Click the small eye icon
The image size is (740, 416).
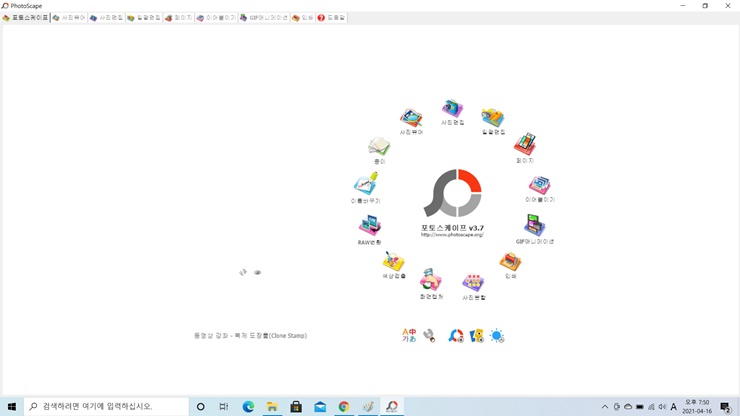[257, 272]
